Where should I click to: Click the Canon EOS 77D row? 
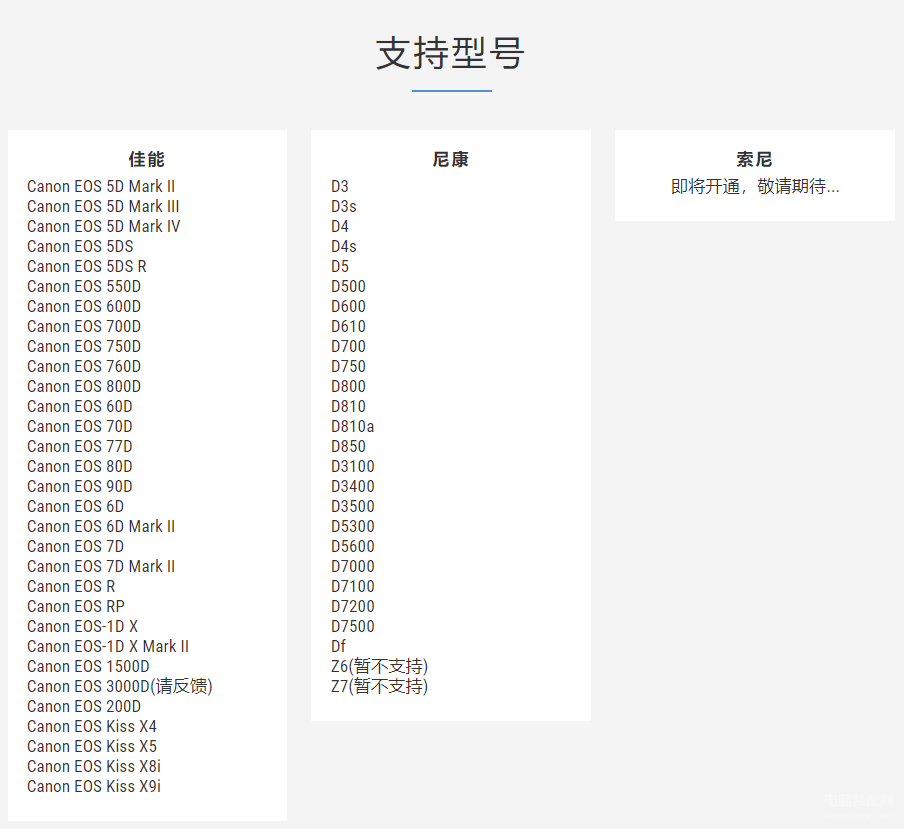[x=80, y=446]
